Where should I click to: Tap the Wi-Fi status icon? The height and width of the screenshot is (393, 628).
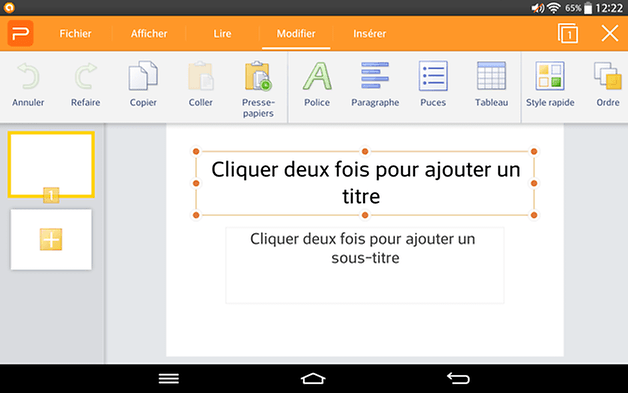(554, 8)
